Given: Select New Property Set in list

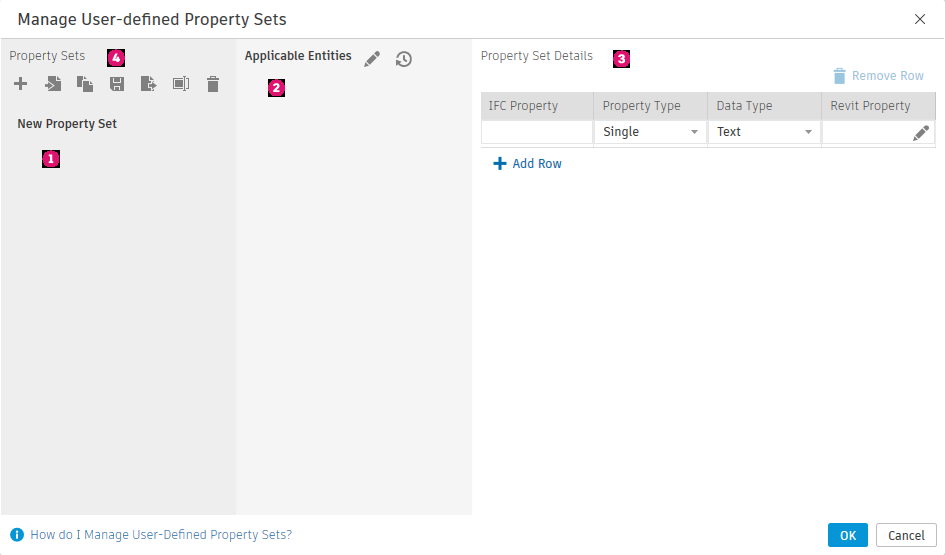Looking at the screenshot, I should [67, 124].
